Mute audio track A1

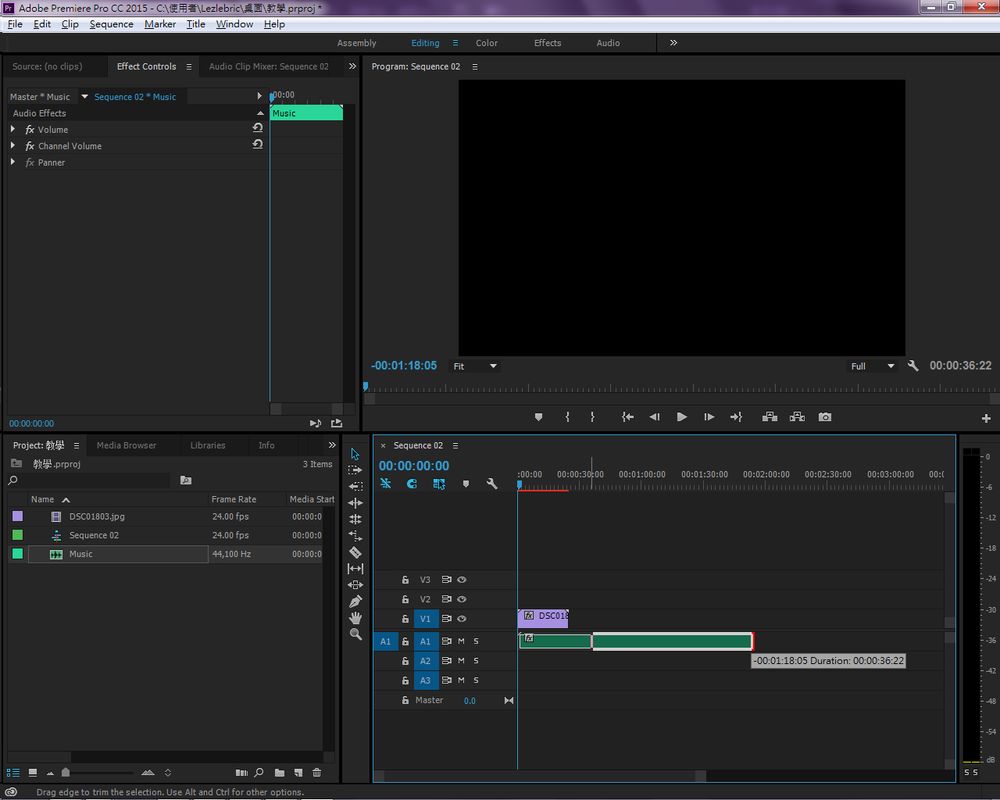pos(461,641)
